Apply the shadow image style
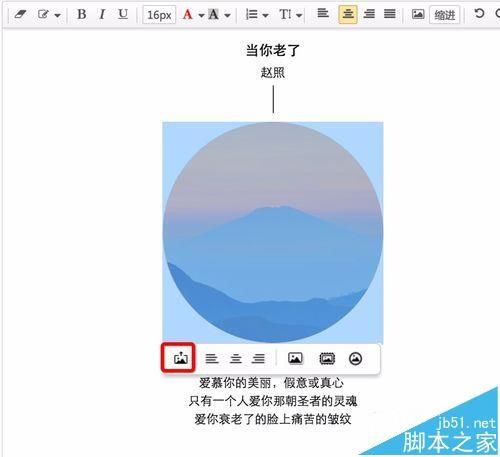500x457 pixels. 295,359
